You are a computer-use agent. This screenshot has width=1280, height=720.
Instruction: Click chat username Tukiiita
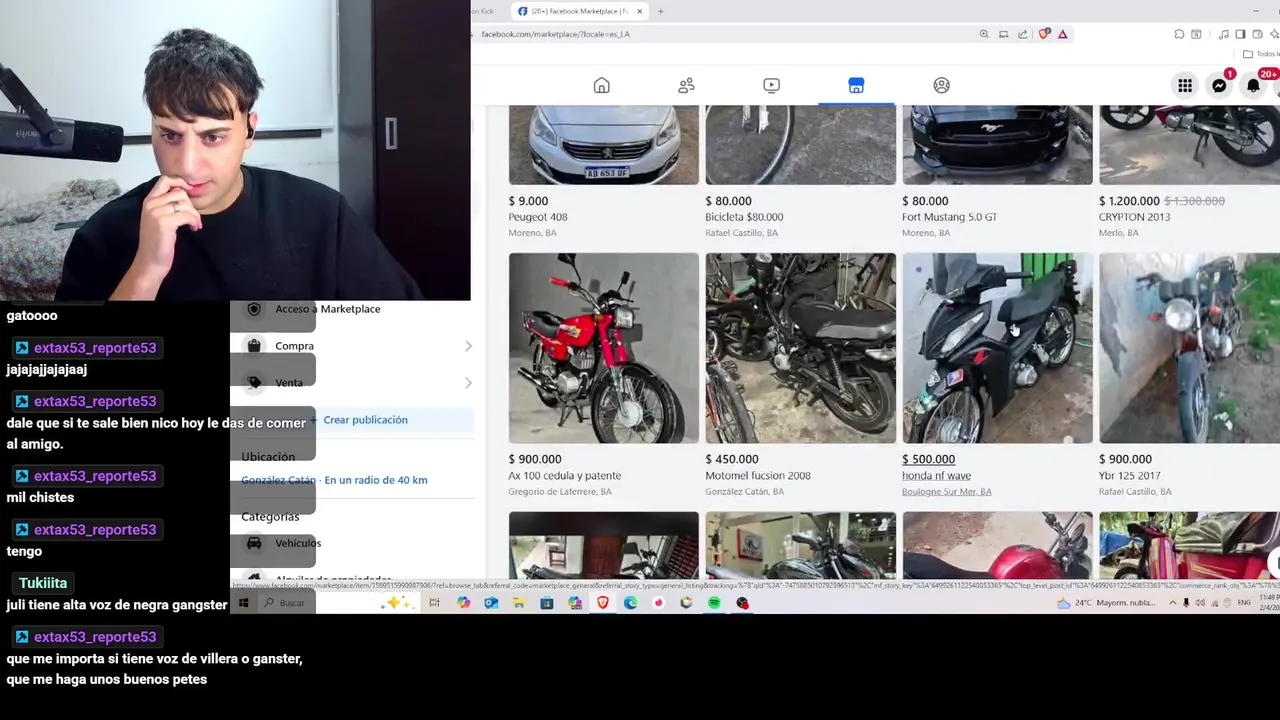(43, 583)
